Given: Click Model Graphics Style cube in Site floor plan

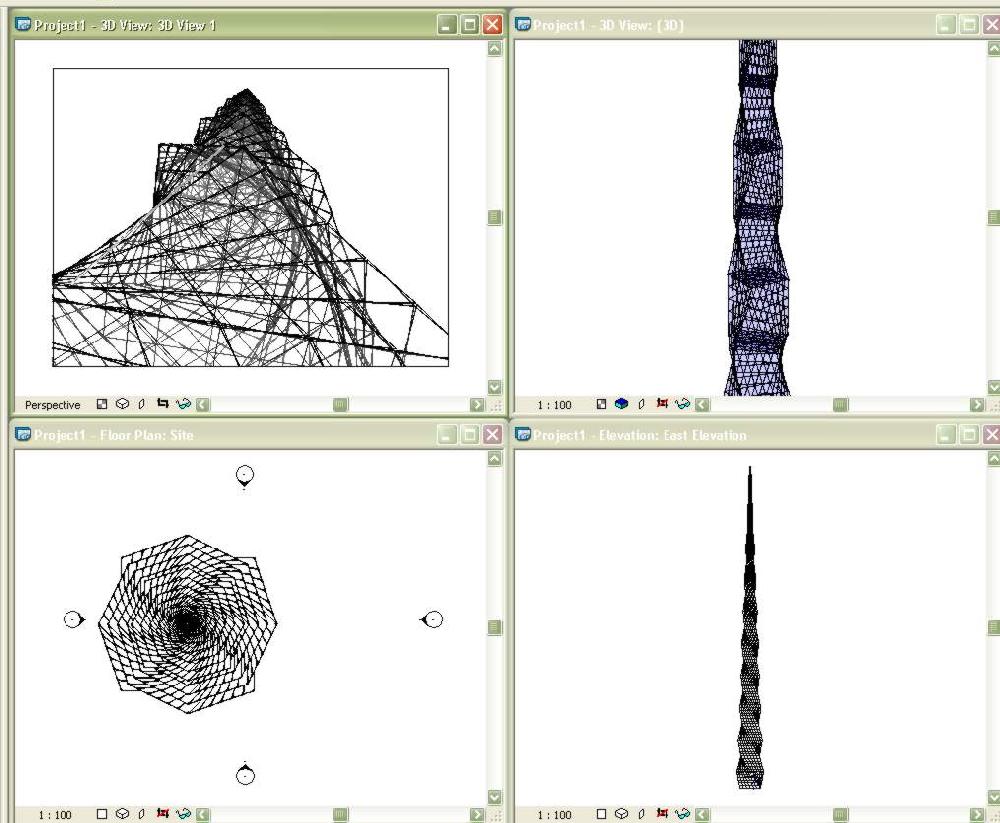Looking at the screenshot, I should tap(122, 813).
